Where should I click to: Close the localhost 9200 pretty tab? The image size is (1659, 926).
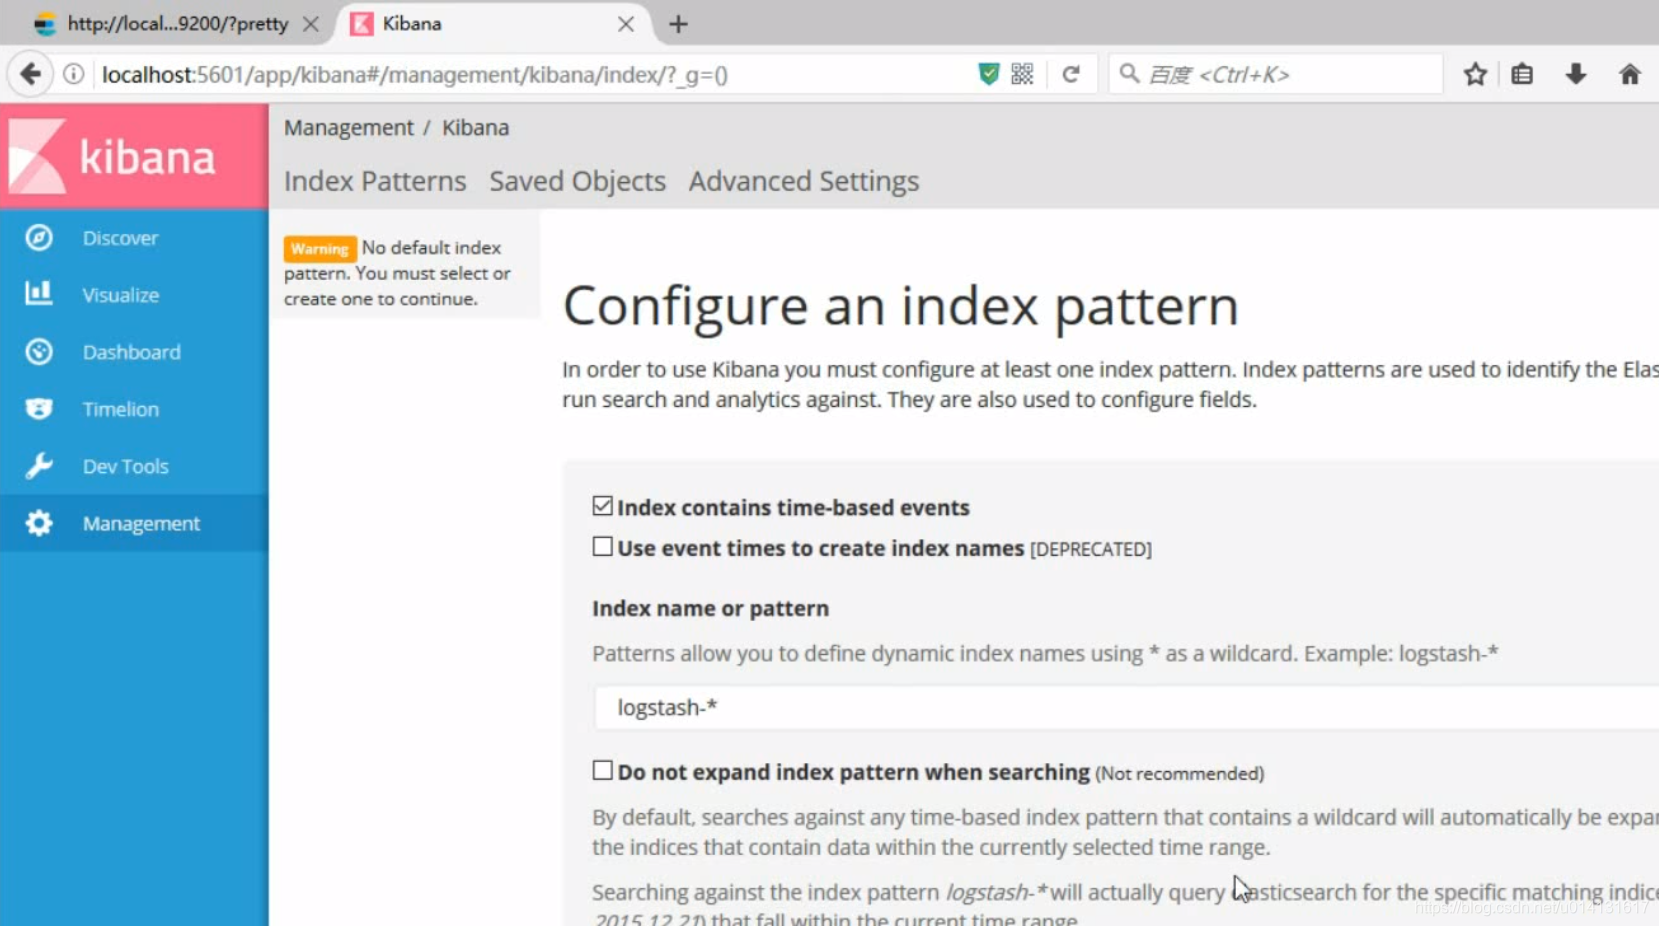(311, 24)
